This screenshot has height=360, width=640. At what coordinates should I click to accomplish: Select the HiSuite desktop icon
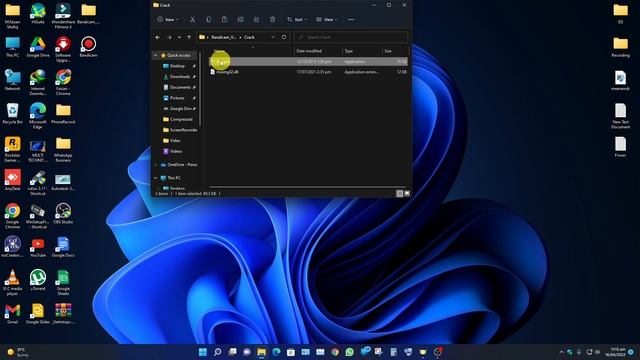(x=38, y=13)
